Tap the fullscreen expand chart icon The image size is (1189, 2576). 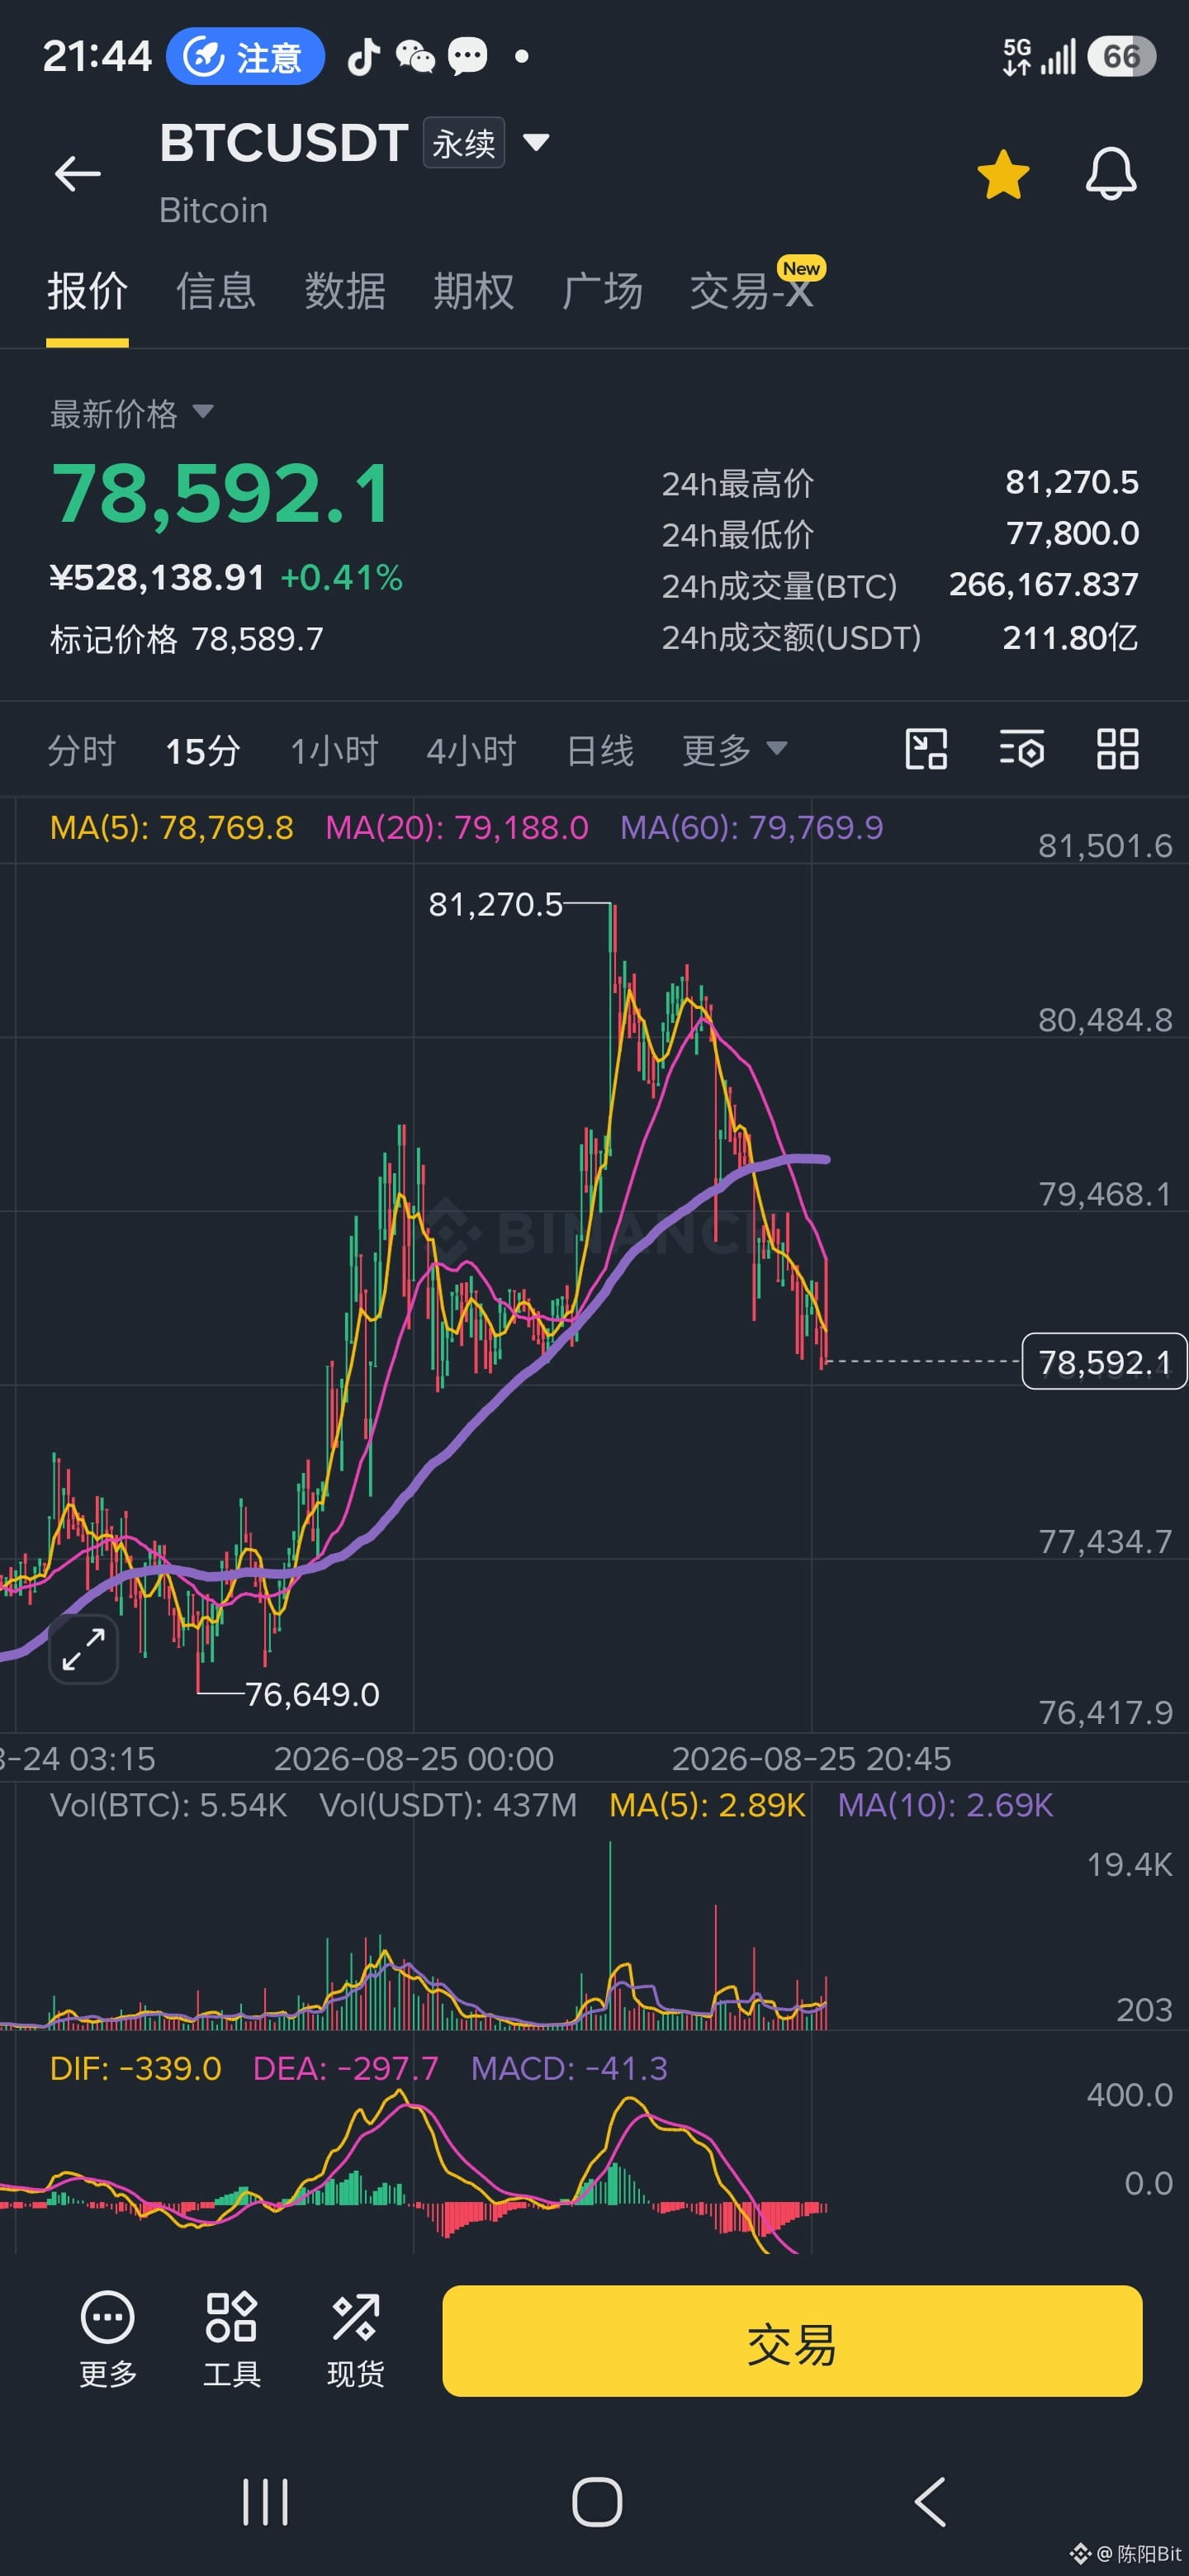tap(84, 1649)
